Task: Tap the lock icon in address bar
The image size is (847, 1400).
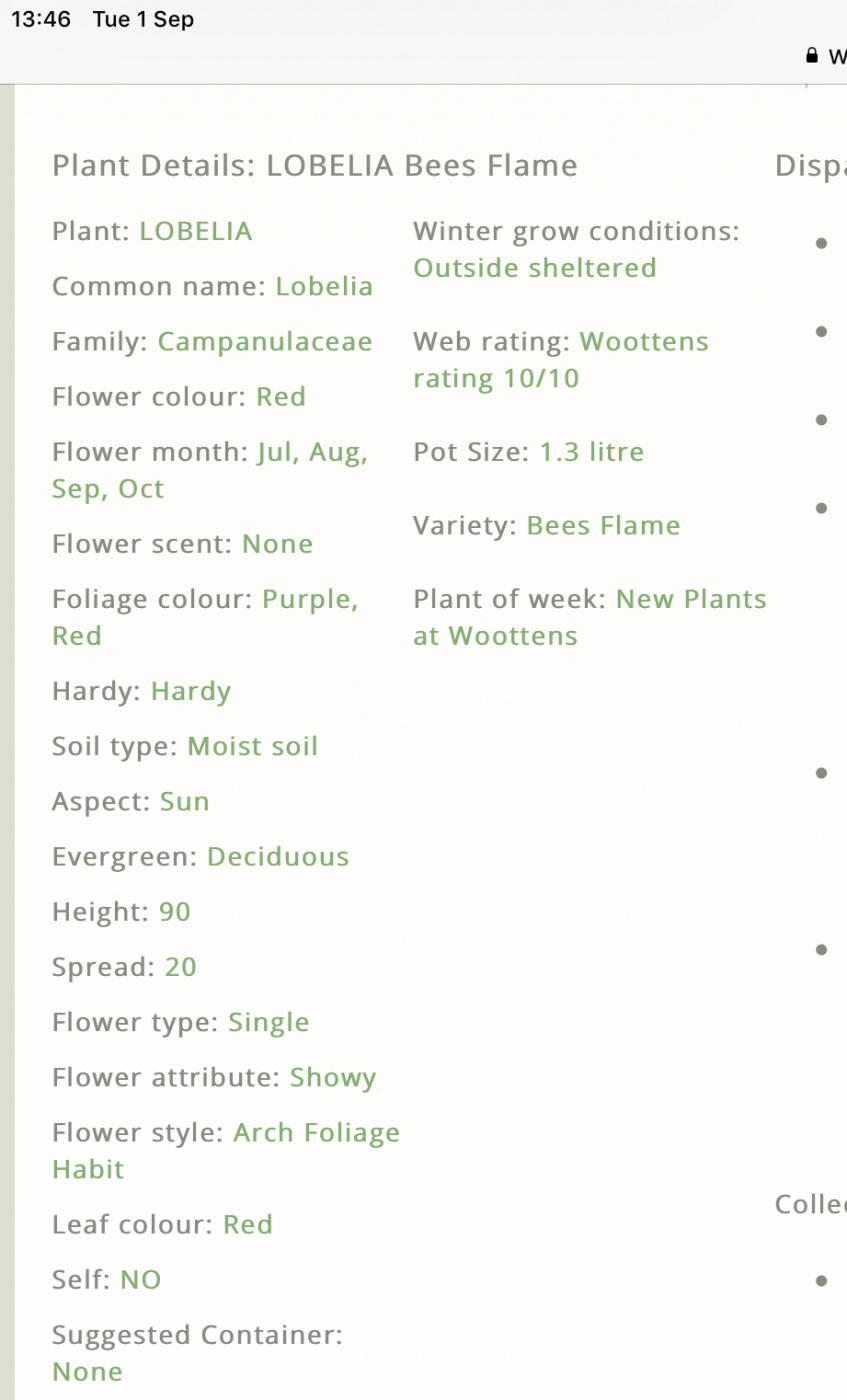Action: pyautogui.click(x=812, y=56)
